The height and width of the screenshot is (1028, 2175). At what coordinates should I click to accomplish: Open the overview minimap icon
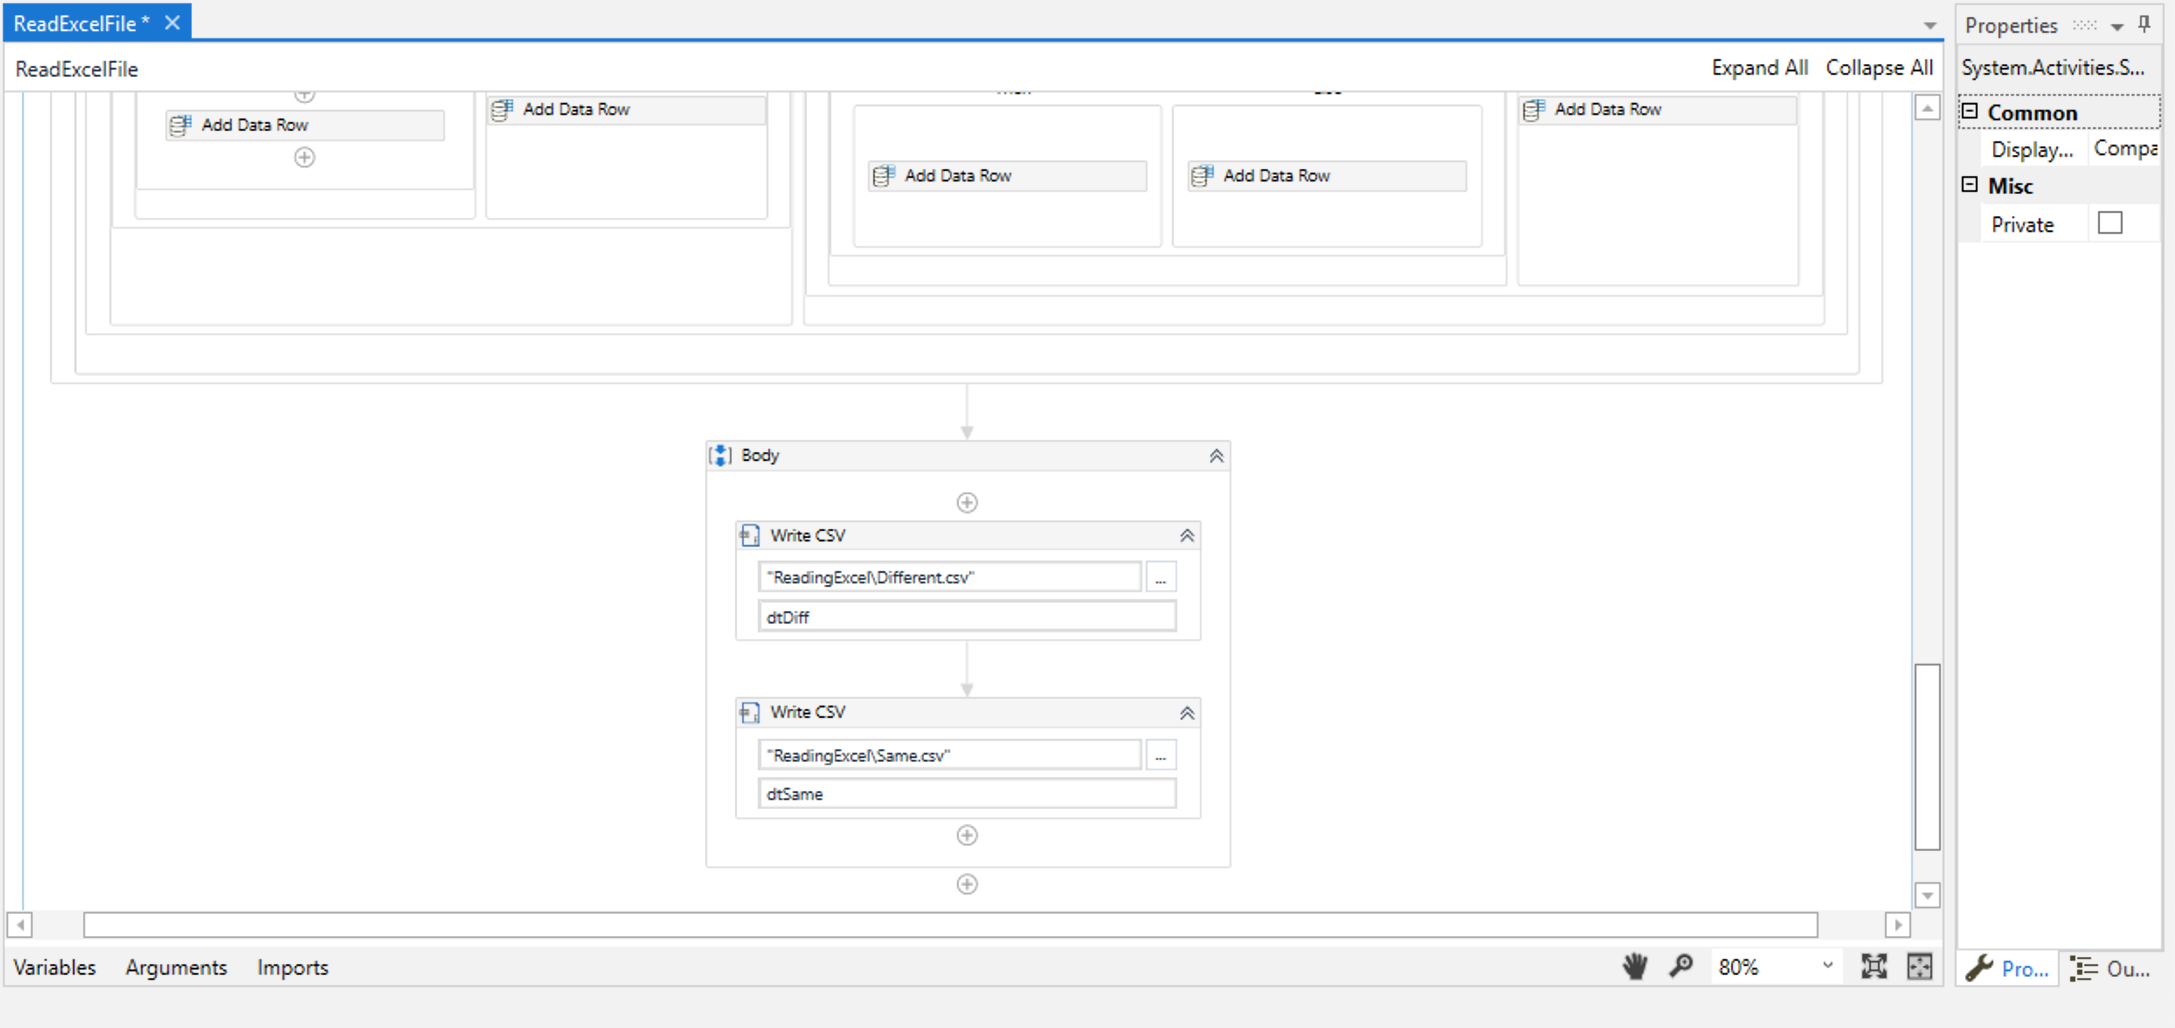point(1920,967)
